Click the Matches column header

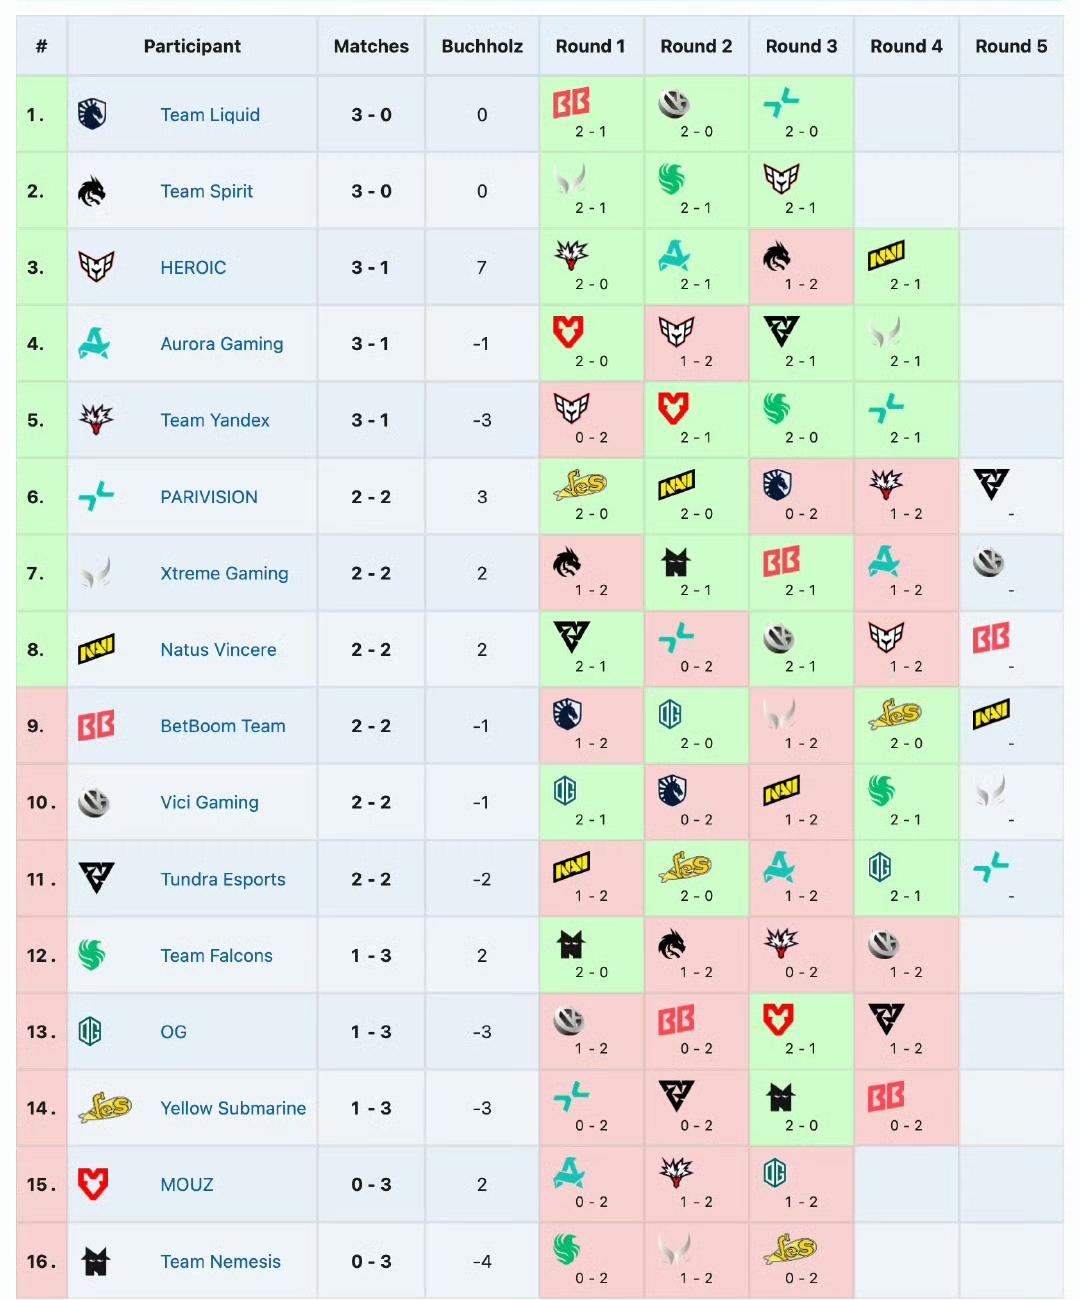[x=371, y=46]
